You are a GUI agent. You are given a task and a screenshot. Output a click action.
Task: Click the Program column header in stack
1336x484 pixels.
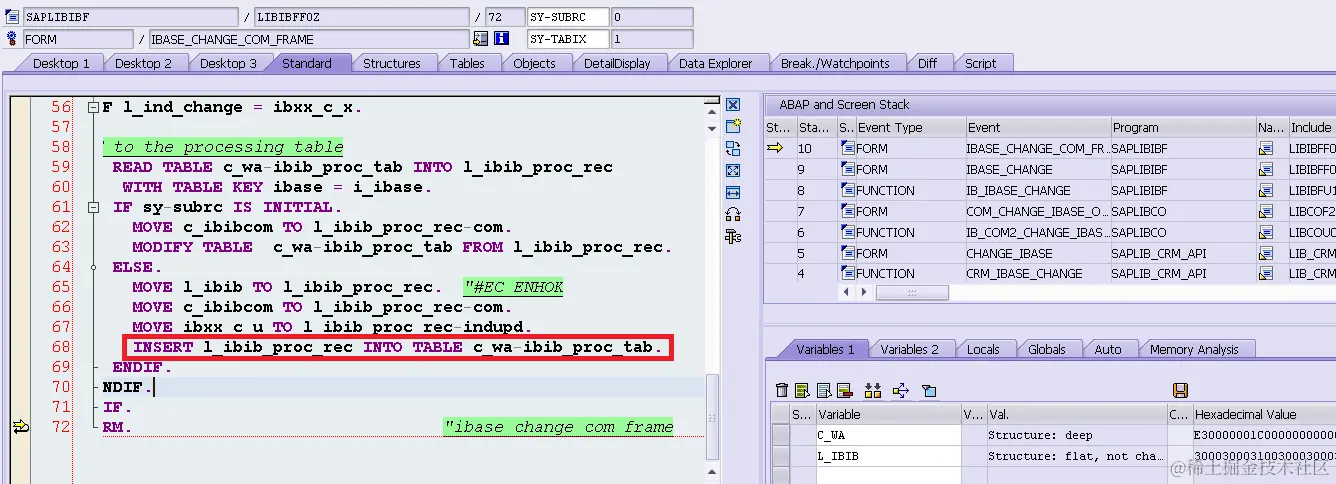pyautogui.click(x=1182, y=127)
